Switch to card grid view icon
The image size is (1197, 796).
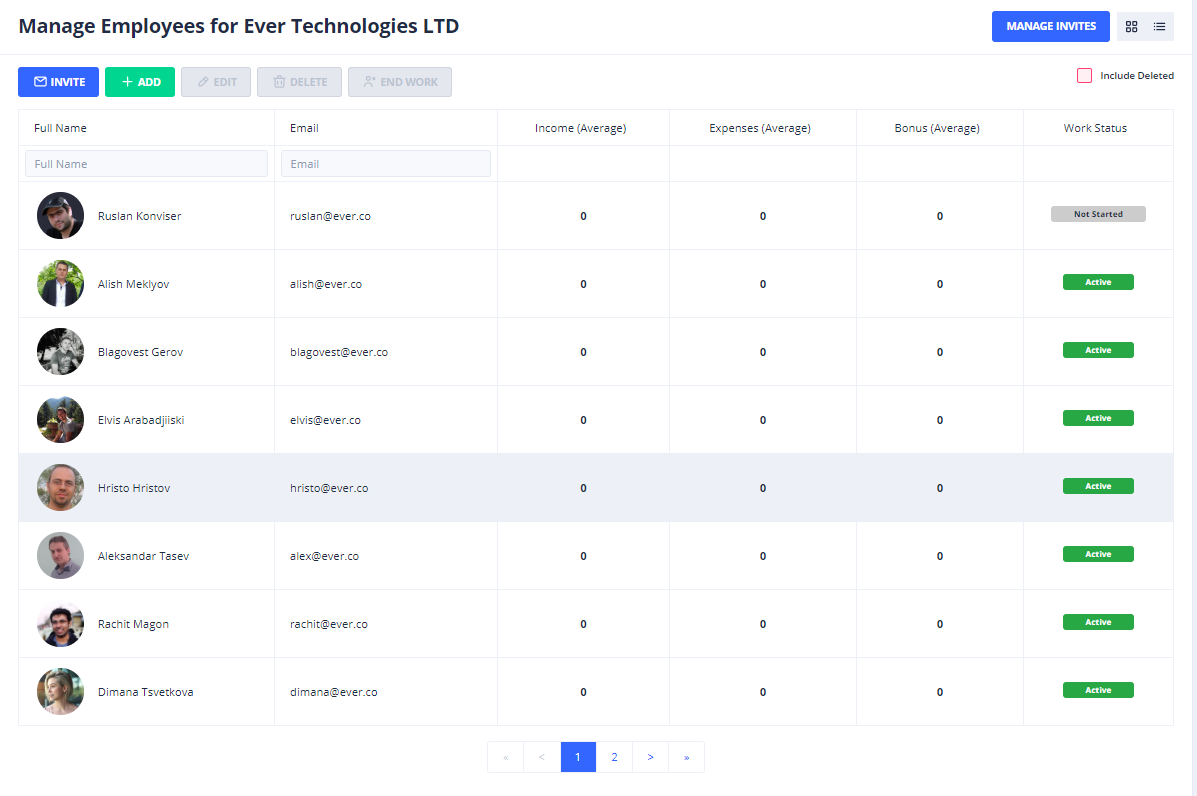(x=1132, y=27)
